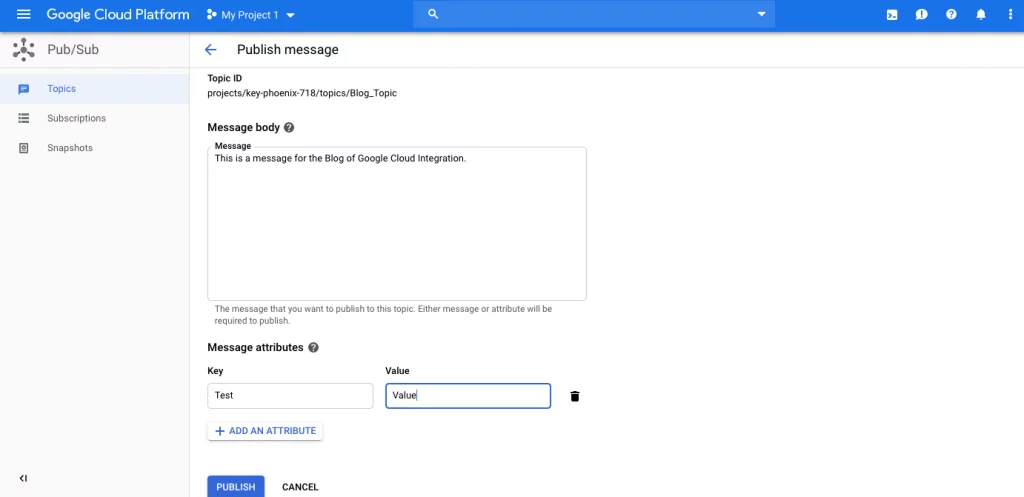Open the help question mark icon
The width and height of the screenshot is (1024, 497).
[951, 14]
